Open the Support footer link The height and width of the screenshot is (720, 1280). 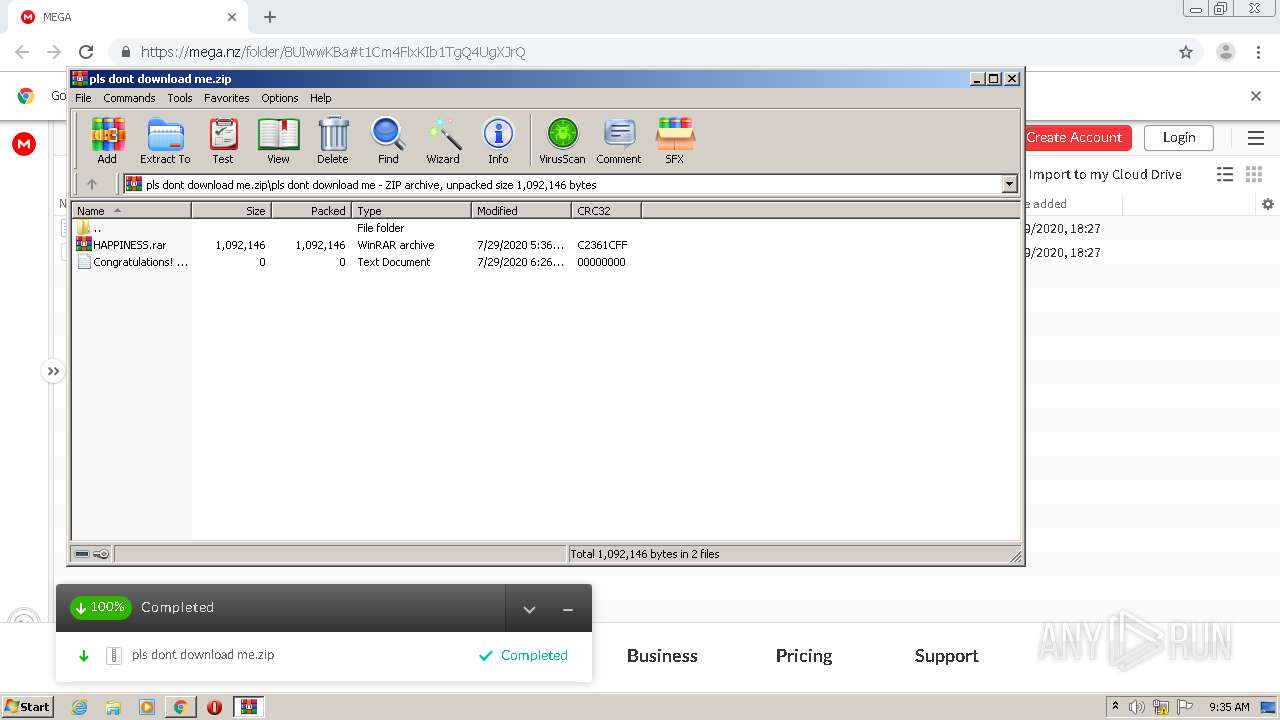[946, 656]
